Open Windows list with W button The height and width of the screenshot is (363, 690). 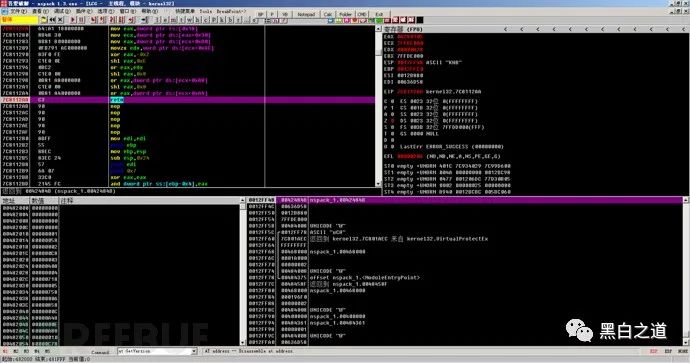pos(189,20)
